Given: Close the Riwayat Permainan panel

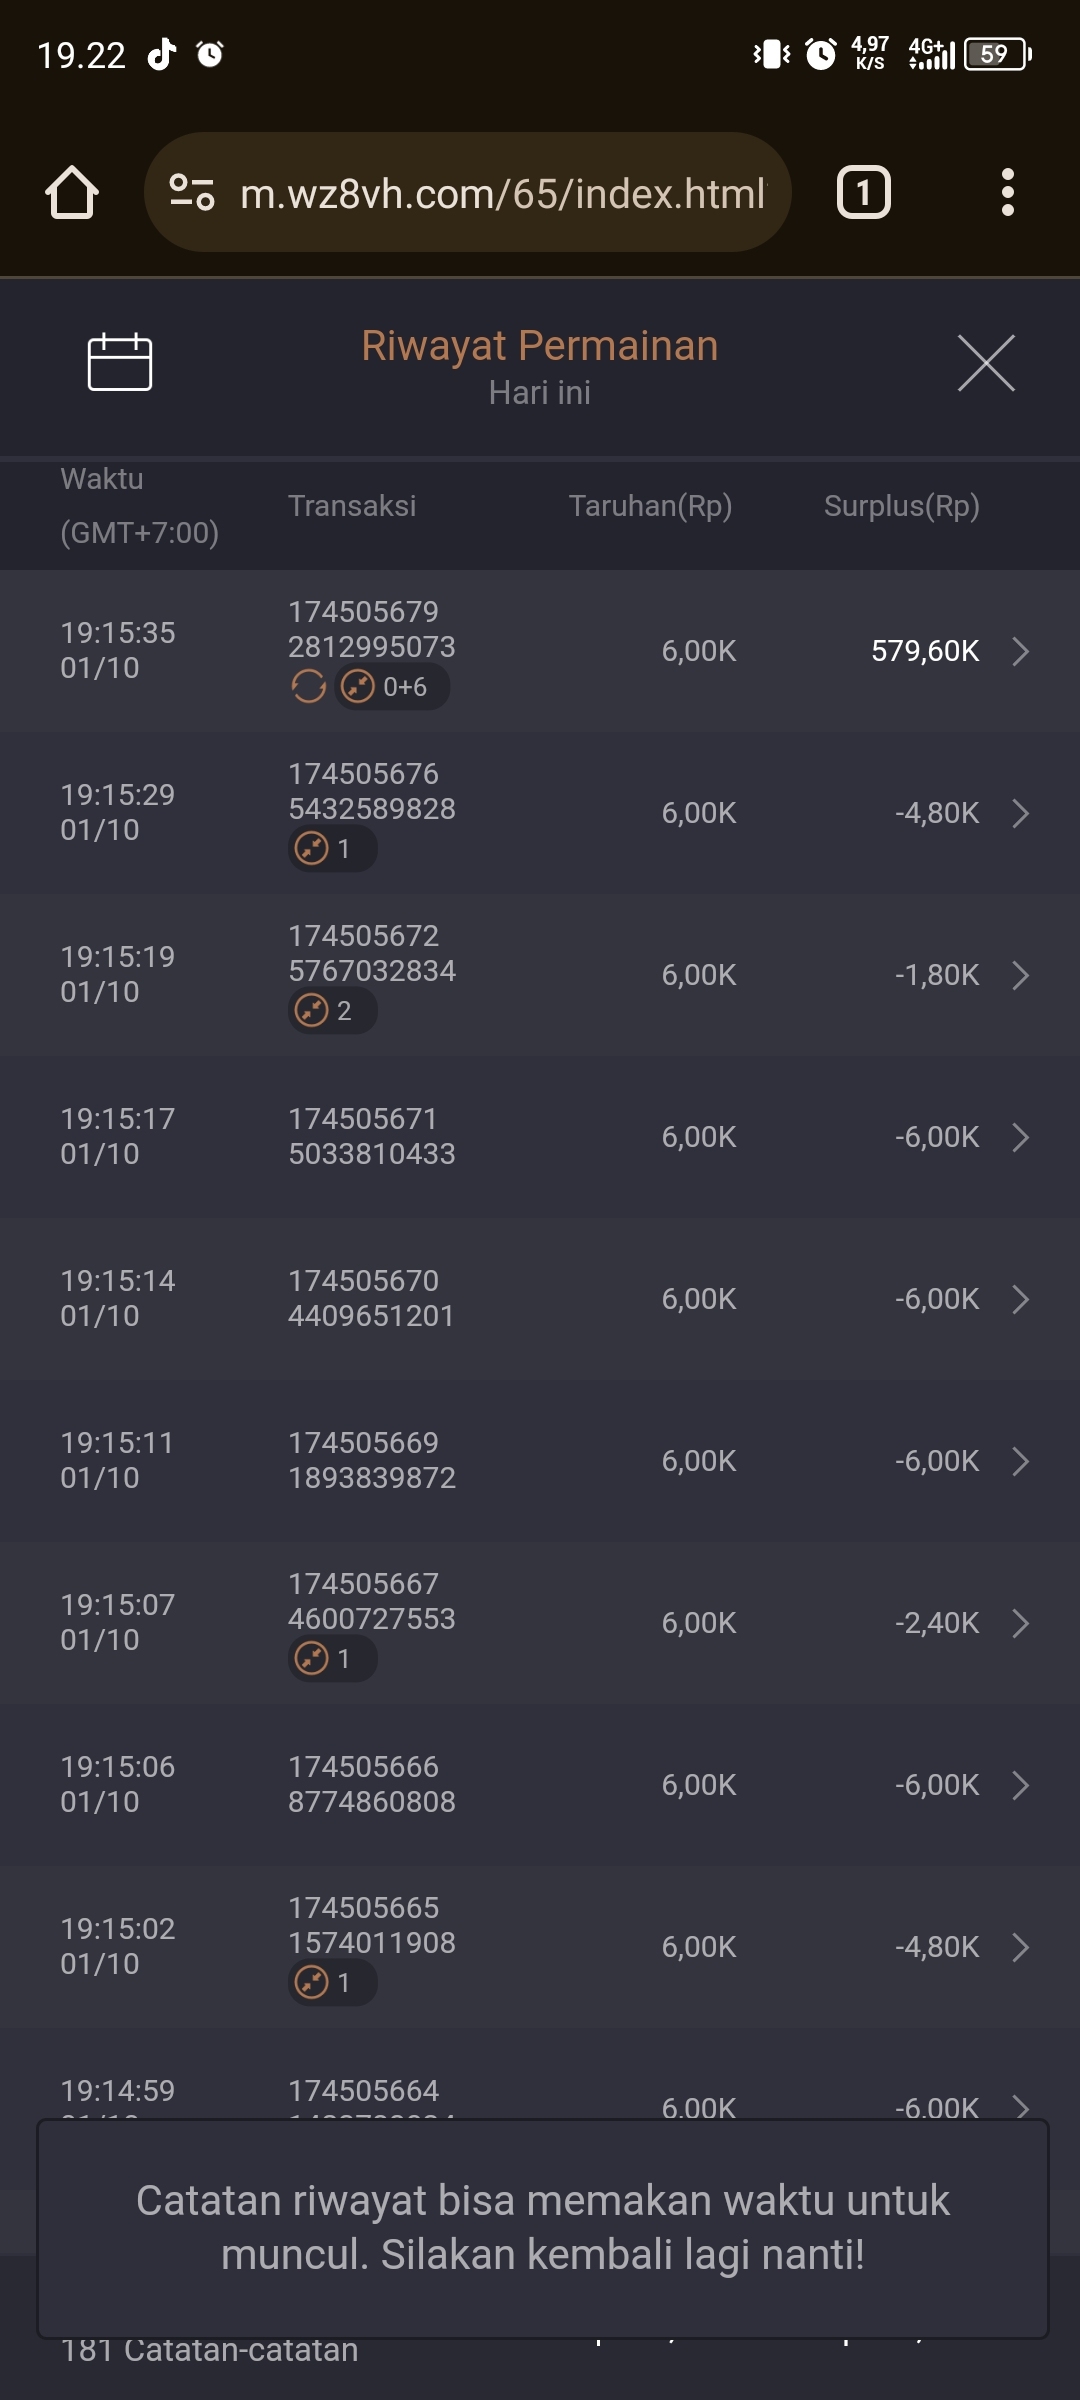Looking at the screenshot, I should [986, 363].
